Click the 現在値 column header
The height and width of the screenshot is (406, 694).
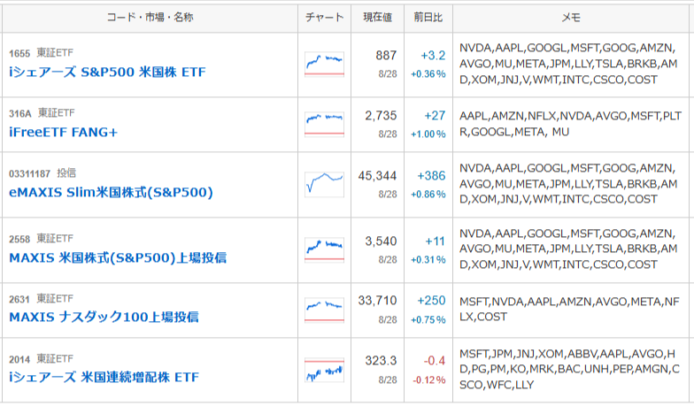coord(378,17)
